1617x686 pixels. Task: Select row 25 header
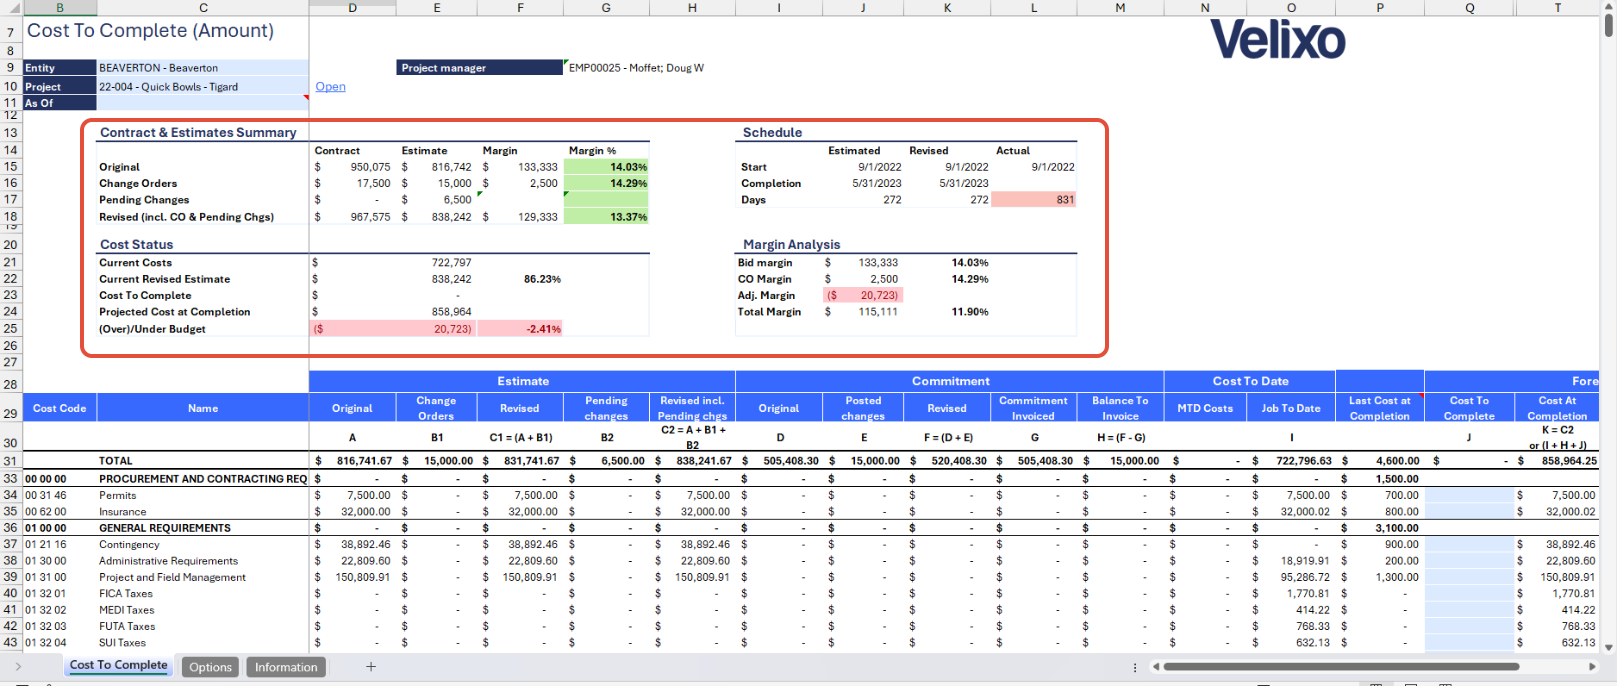tap(10, 328)
